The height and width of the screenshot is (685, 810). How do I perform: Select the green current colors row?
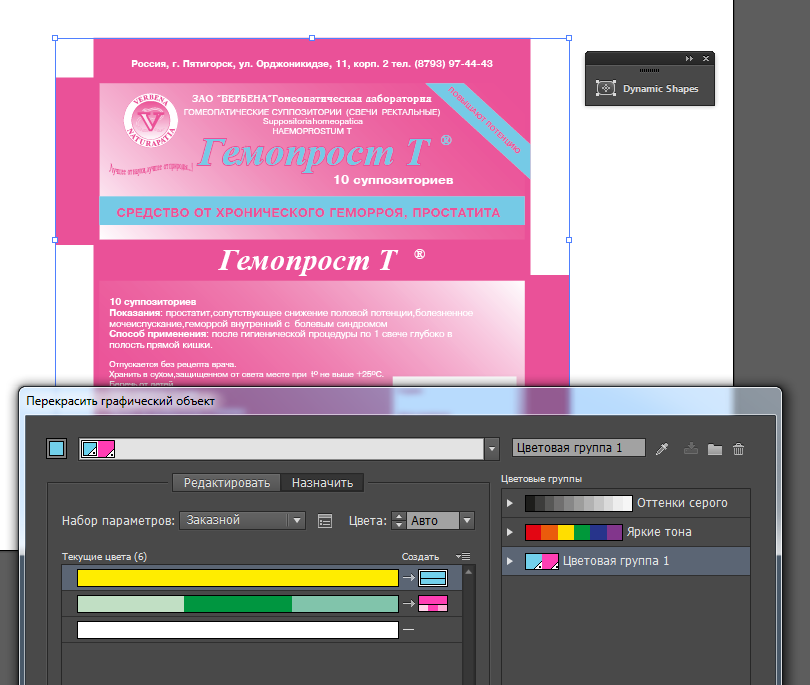[x=238, y=604]
